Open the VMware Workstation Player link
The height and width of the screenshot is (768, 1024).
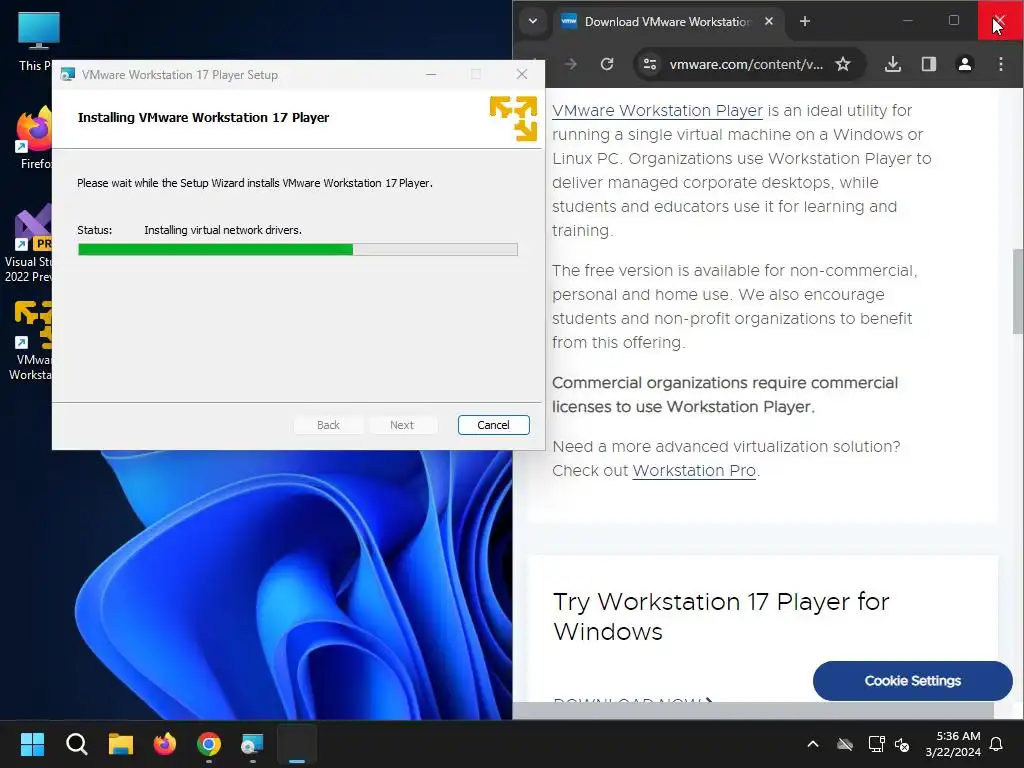click(657, 110)
